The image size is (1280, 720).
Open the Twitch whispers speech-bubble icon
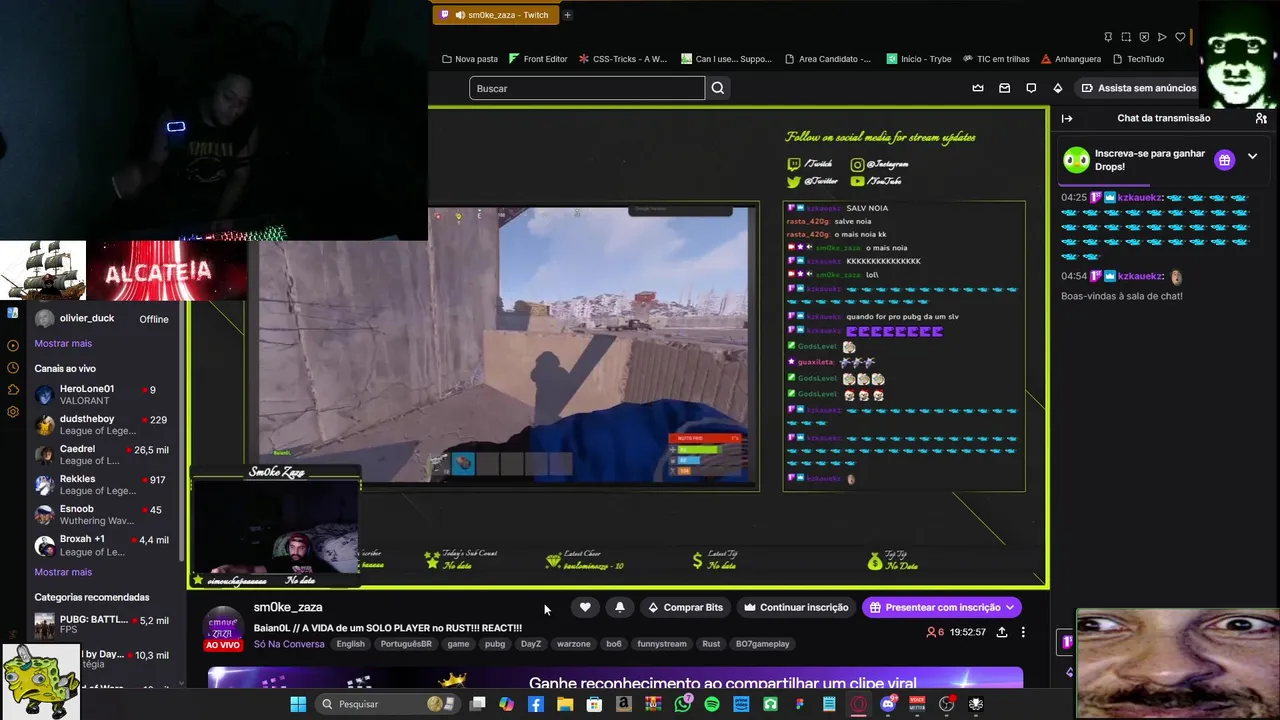[x=1031, y=88]
